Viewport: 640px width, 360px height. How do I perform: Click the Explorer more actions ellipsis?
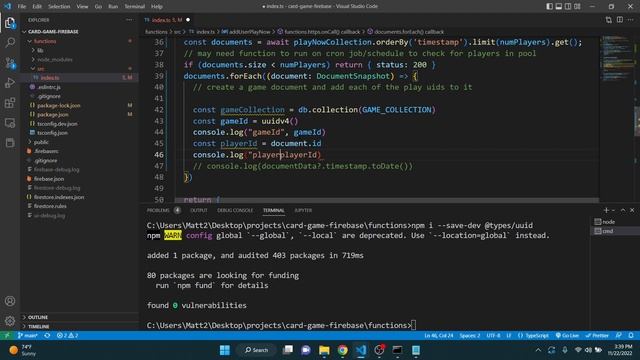[x=129, y=20]
